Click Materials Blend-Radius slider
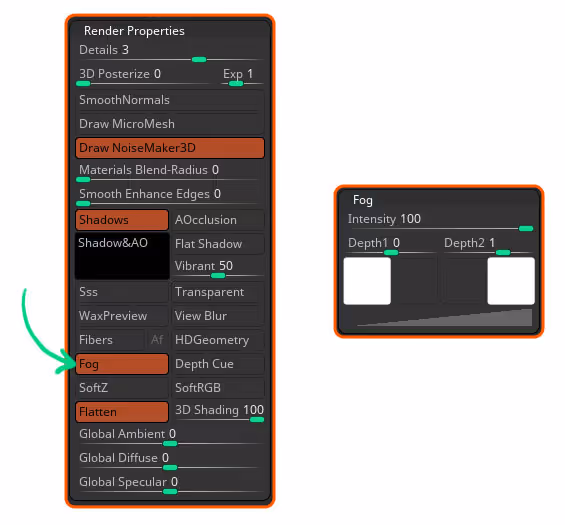The image size is (565, 525). 170,173
